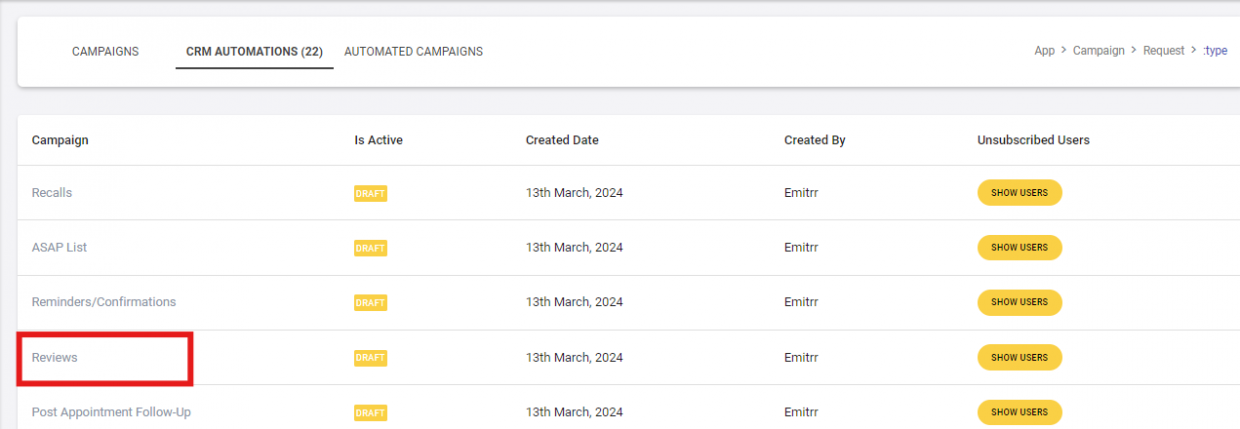Click the Is Active column header

pyautogui.click(x=378, y=140)
